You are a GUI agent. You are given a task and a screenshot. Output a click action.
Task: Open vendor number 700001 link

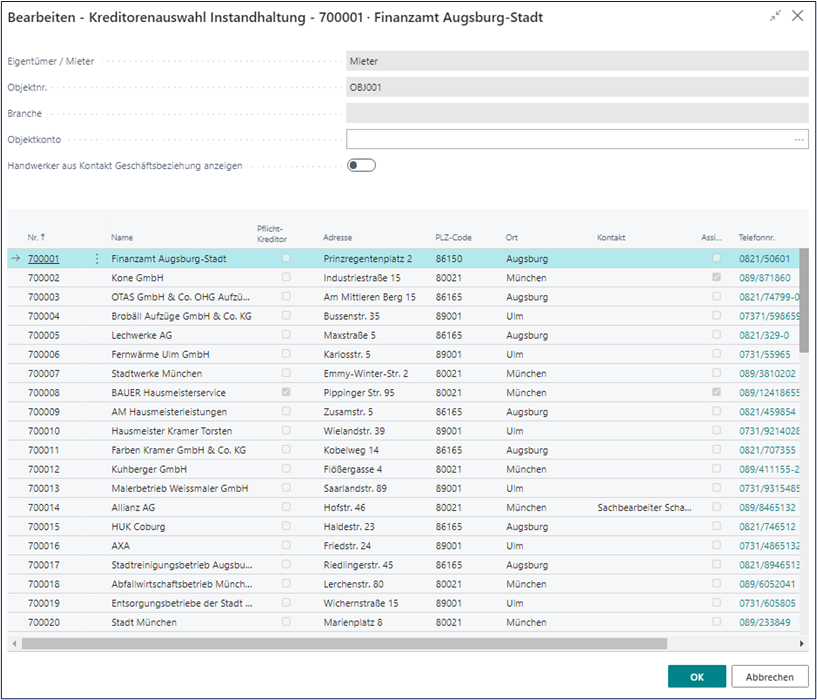[44, 259]
